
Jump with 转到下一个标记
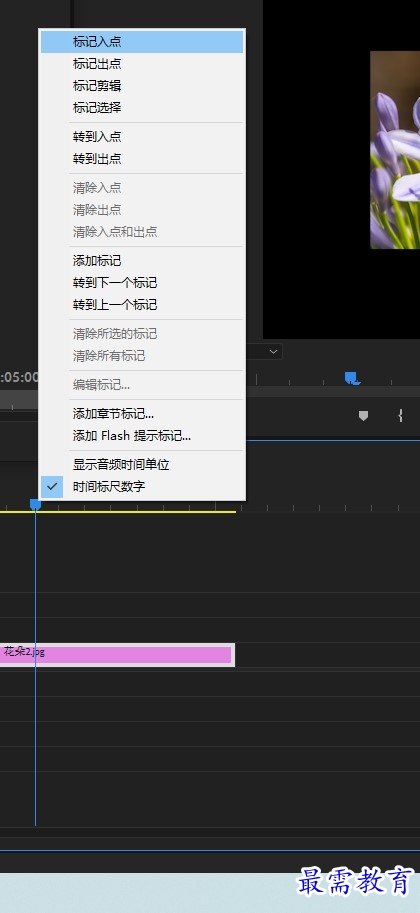142,283
